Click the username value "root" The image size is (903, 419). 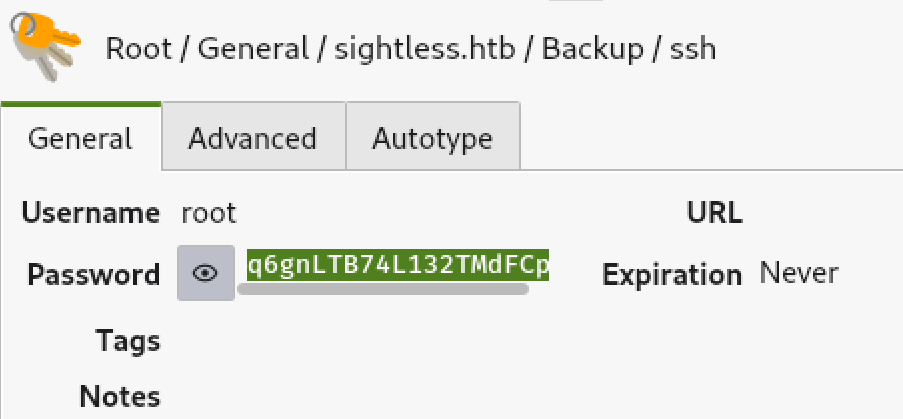point(208,213)
